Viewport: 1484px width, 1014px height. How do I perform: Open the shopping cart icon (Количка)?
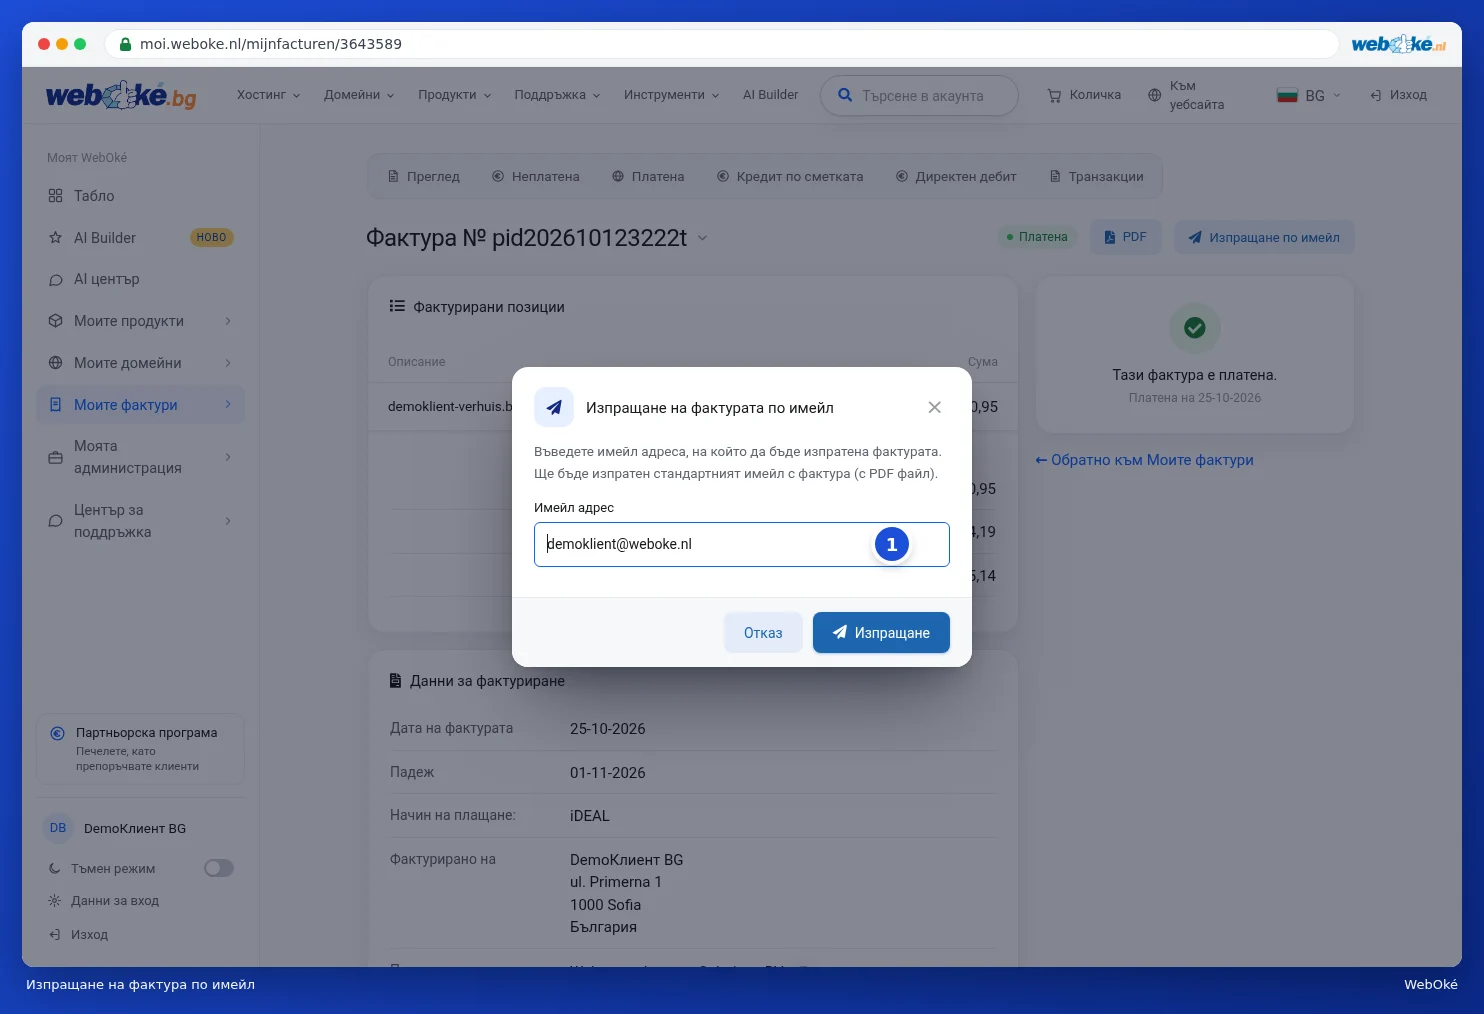(x=1054, y=95)
